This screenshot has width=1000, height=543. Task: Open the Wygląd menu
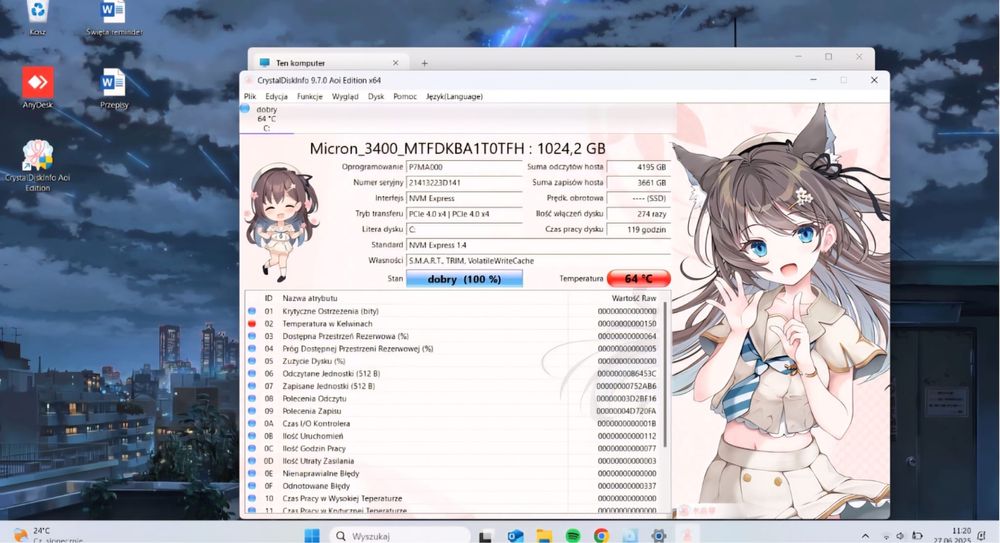pos(345,96)
